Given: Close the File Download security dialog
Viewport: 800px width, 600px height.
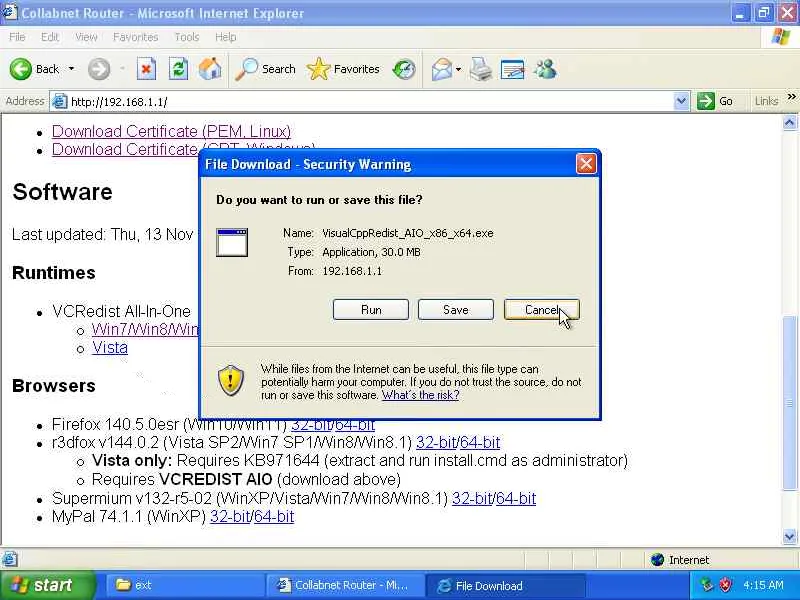Looking at the screenshot, I should (x=586, y=164).
